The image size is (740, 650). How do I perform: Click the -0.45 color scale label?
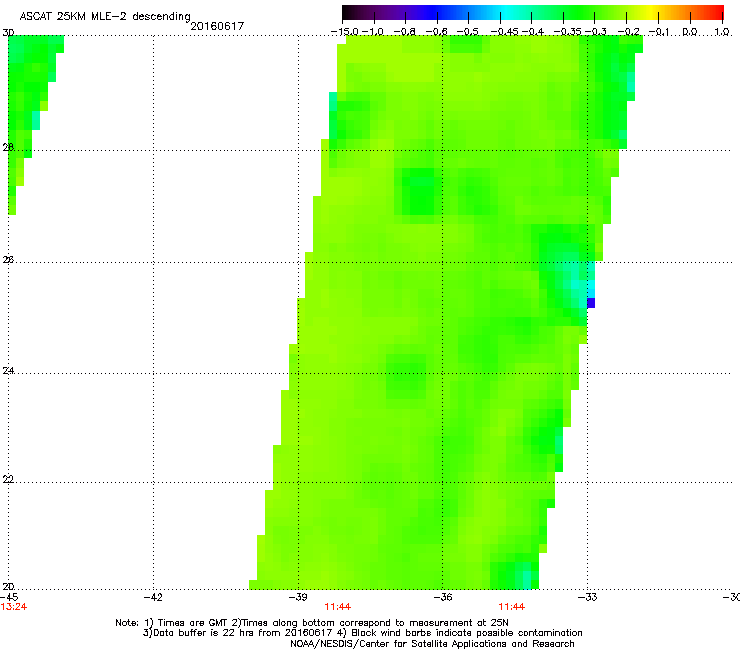click(x=504, y=32)
